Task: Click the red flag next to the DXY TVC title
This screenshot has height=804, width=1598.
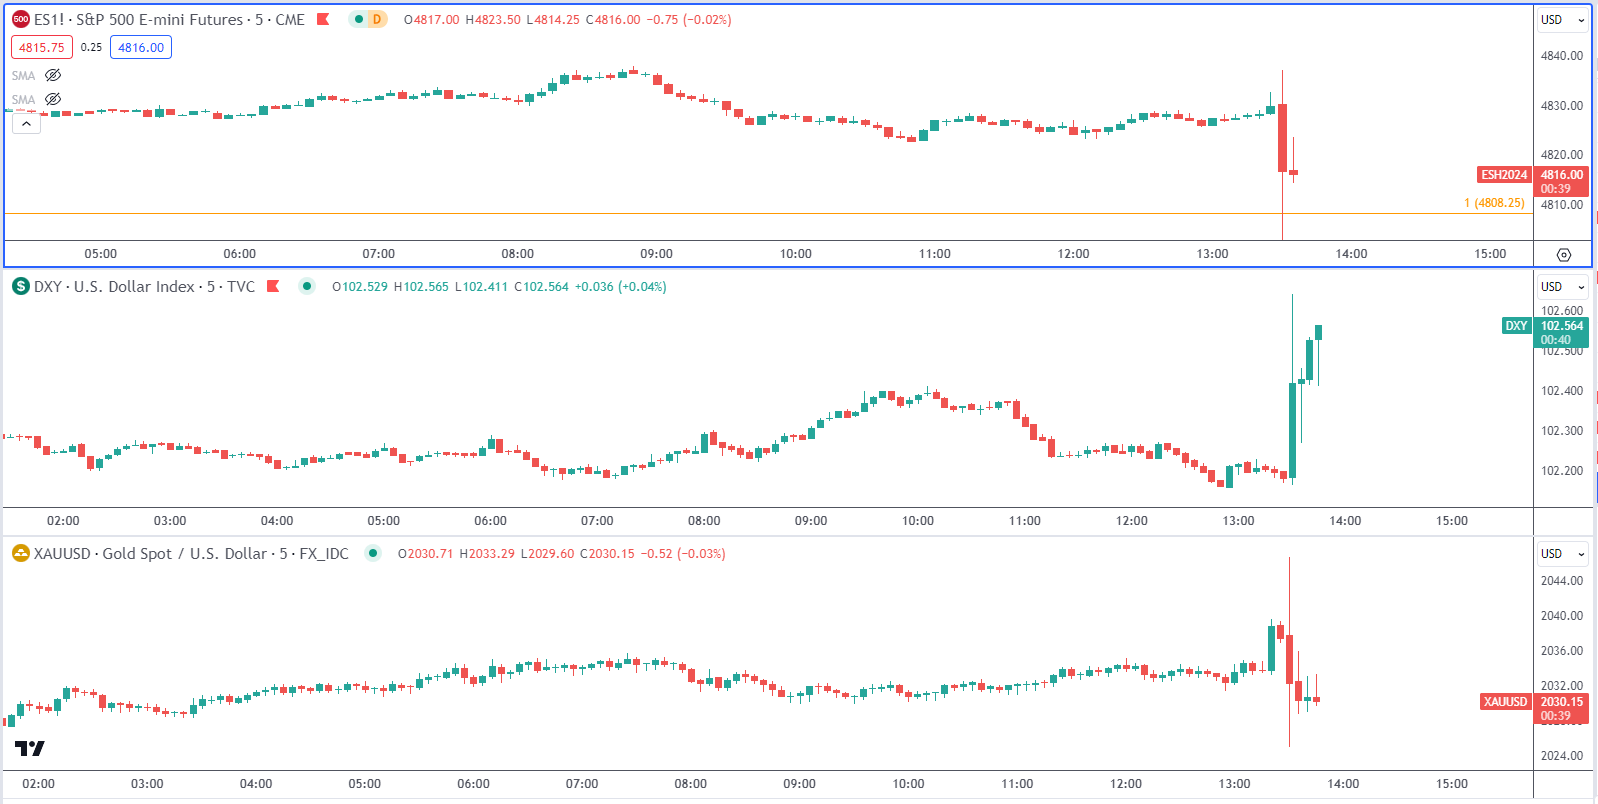Action: [273, 286]
